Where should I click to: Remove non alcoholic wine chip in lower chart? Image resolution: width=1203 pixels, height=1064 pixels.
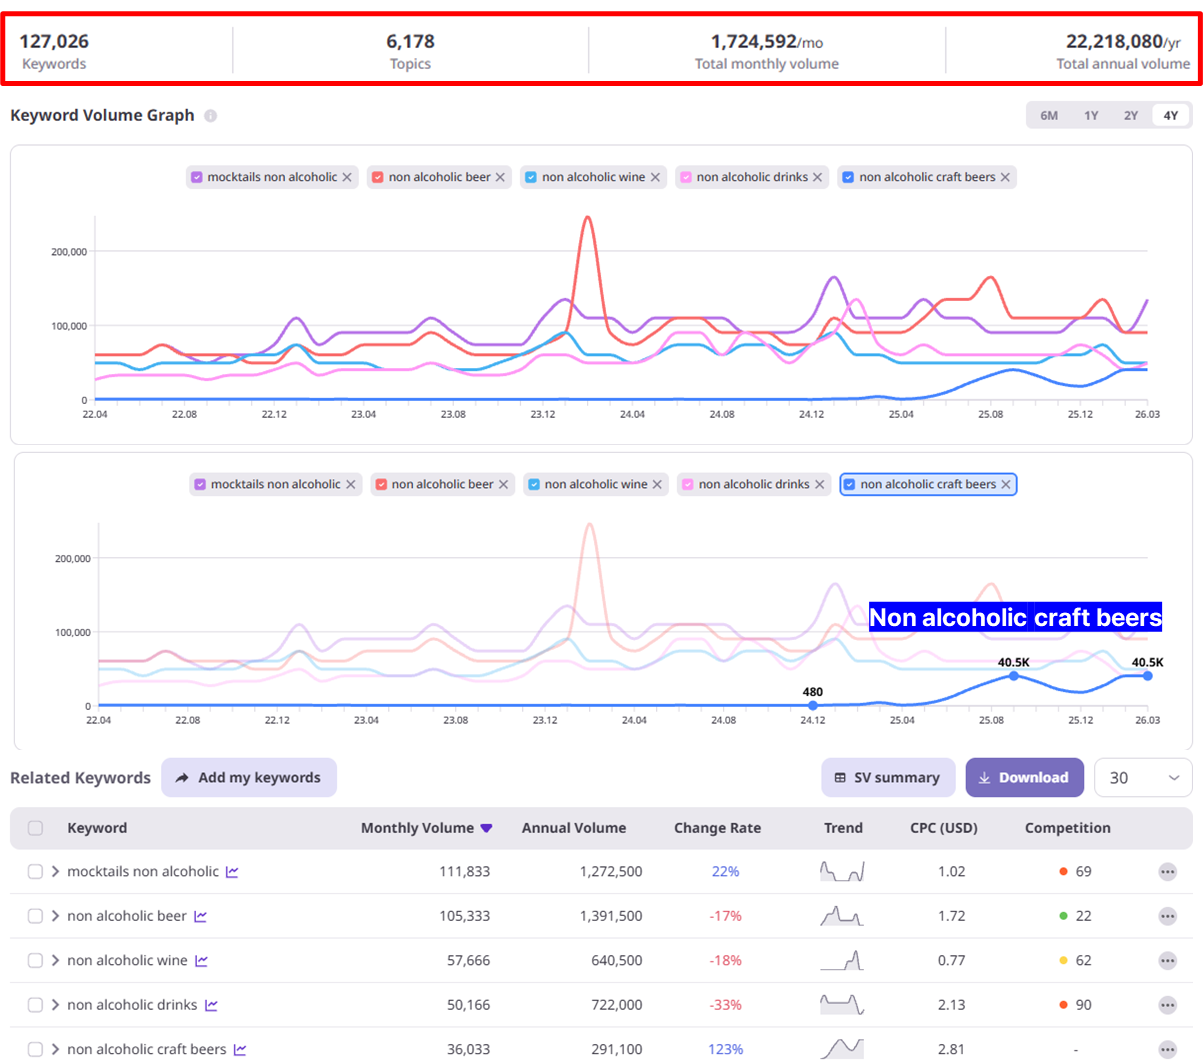point(657,484)
